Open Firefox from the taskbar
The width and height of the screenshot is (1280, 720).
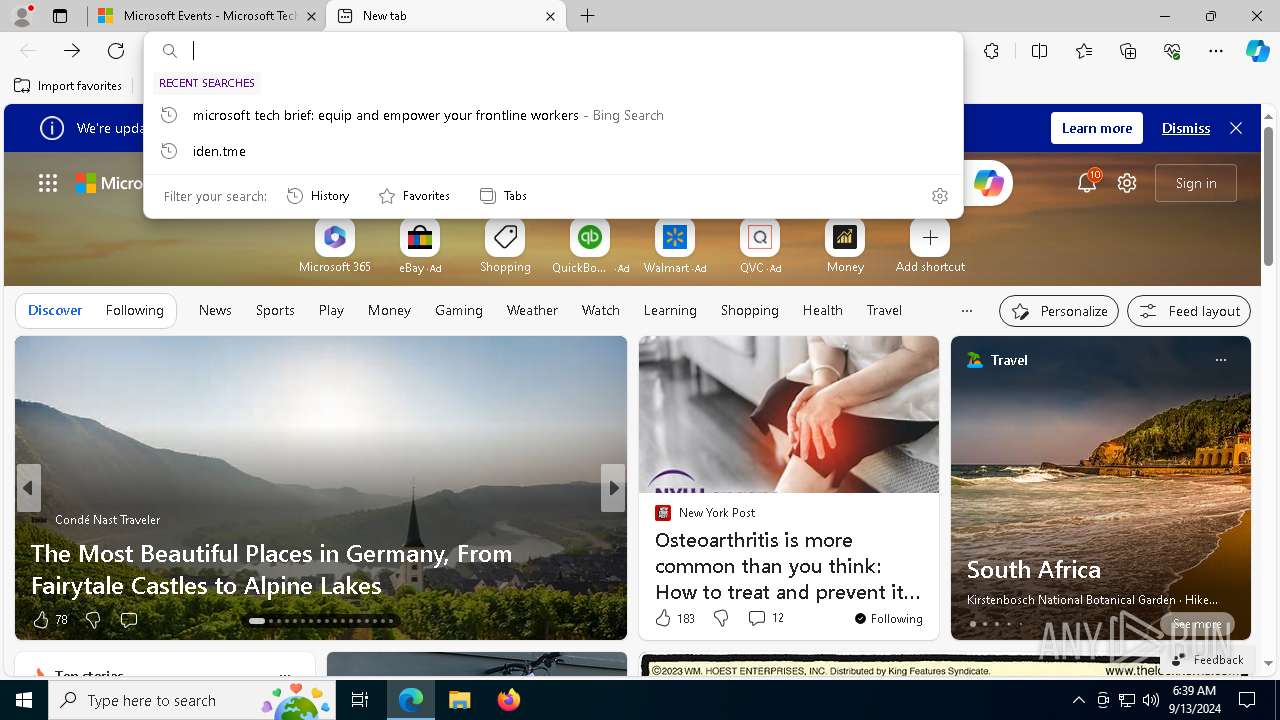pos(509,700)
